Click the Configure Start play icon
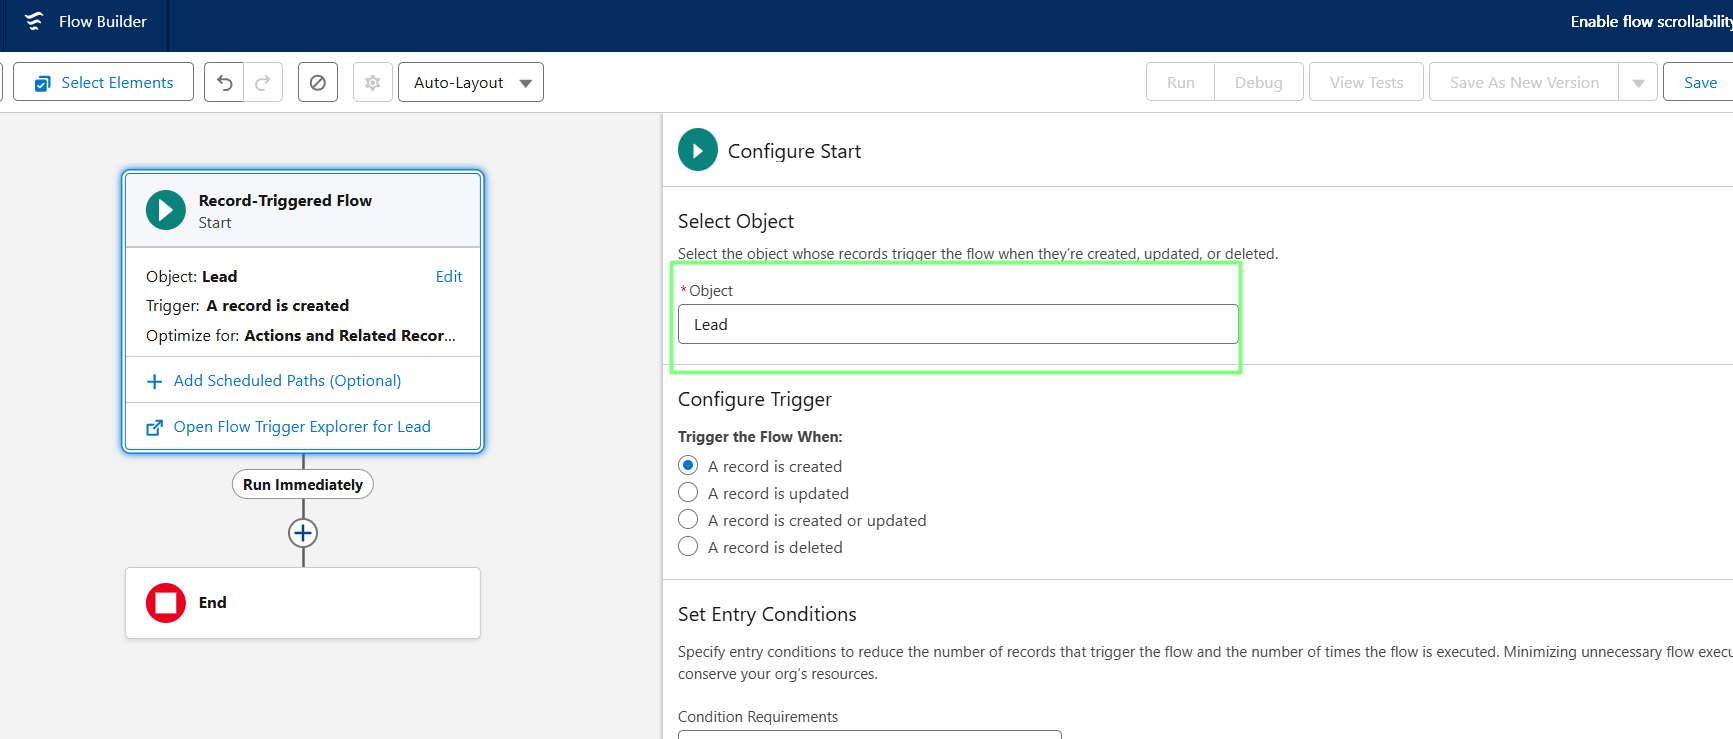This screenshot has width=1733, height=739. tap(698, 150)
